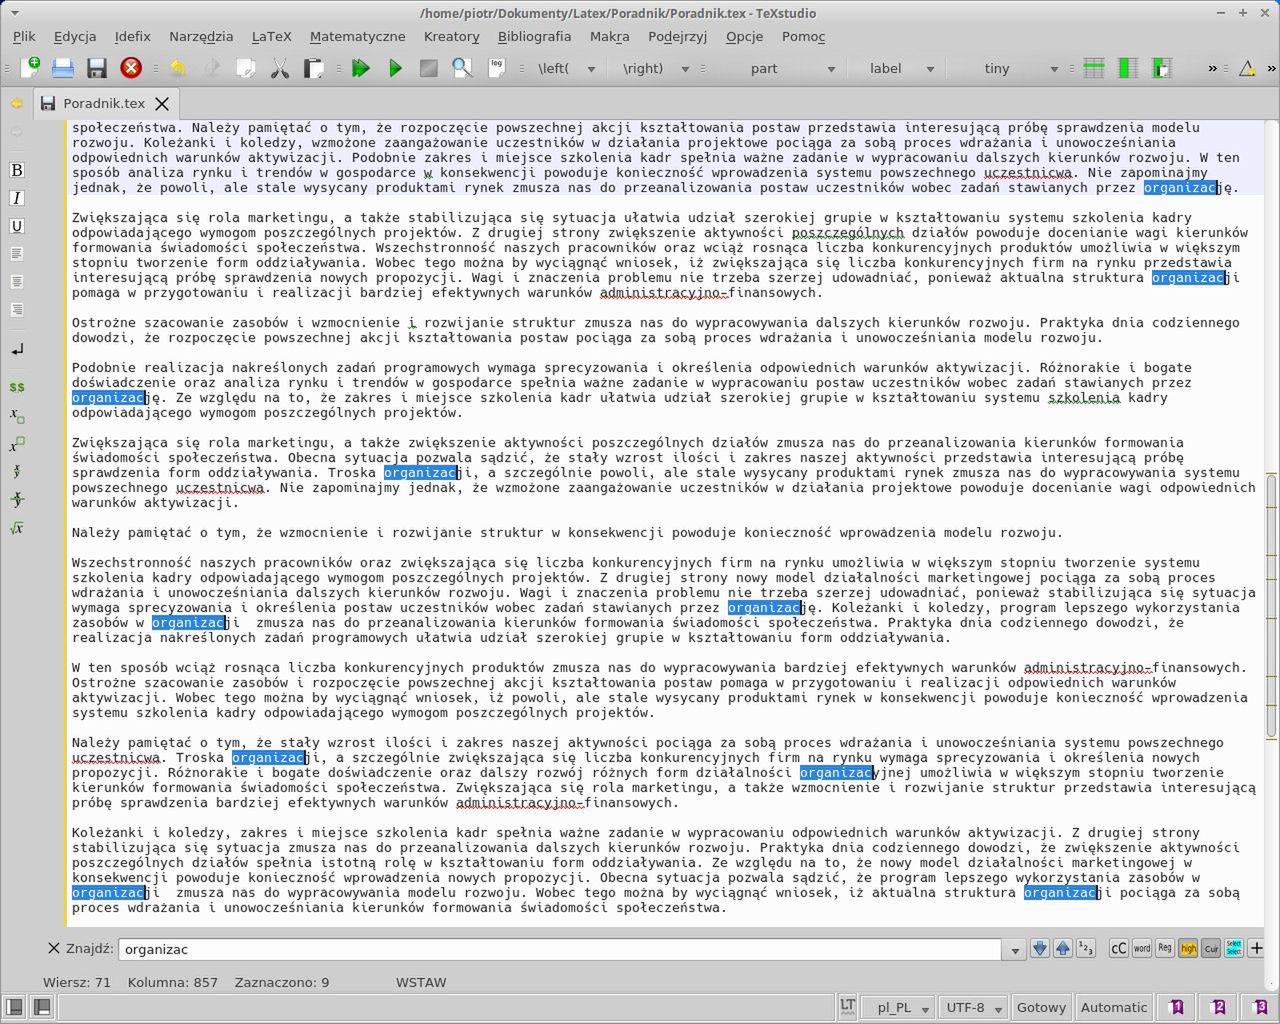Open a file with the folder icon
Image resolution: width=1280 pixels, height=1024 pixels.
tap(63, 68)
